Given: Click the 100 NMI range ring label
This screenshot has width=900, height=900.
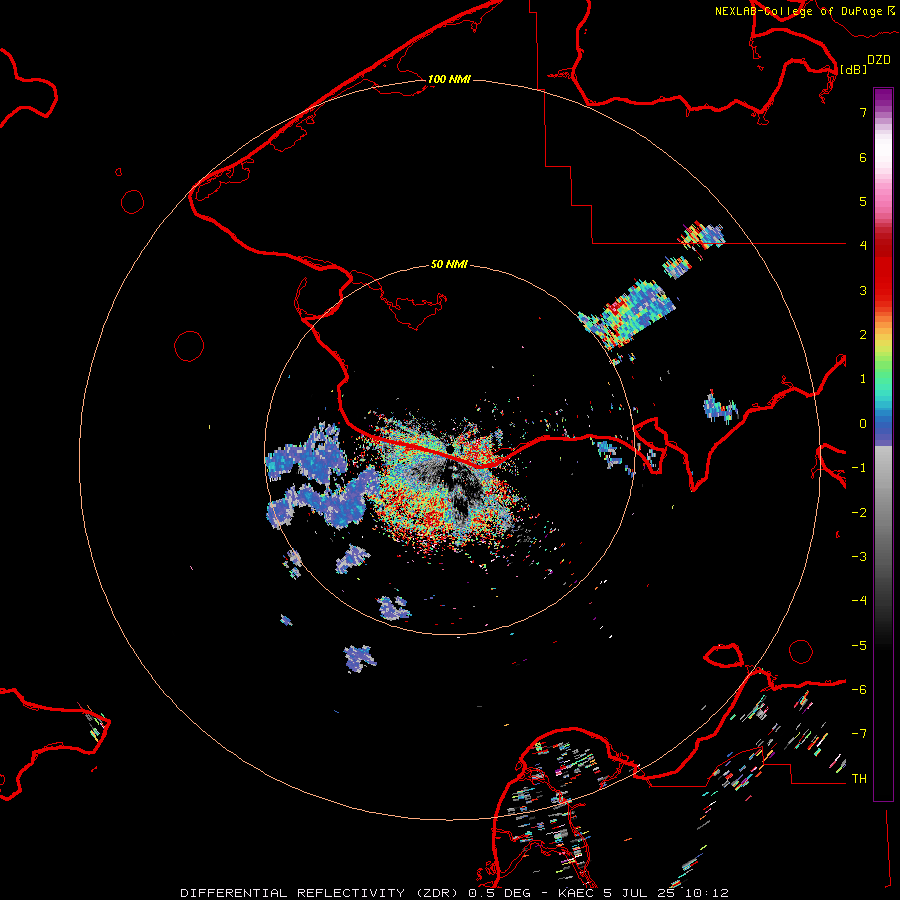Looking at the screenshot, I should click(449, 79).
